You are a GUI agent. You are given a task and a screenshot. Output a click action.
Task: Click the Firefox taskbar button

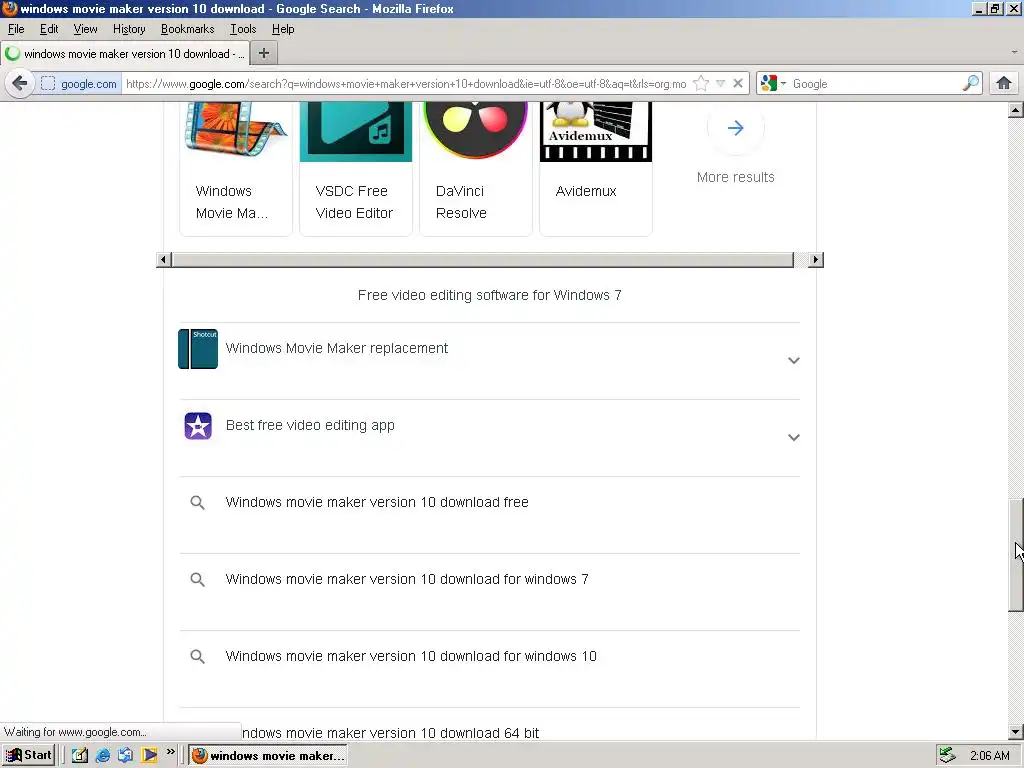coord(268,756)
